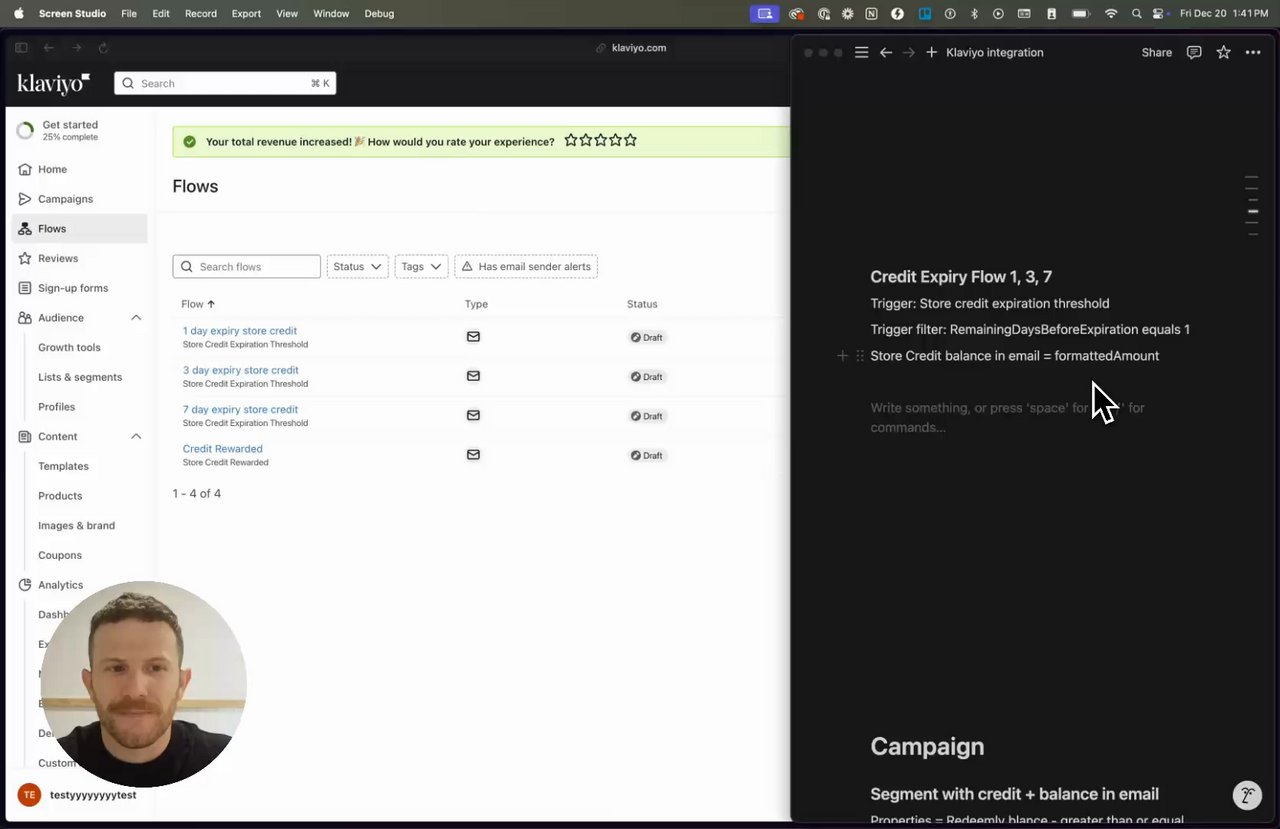Click the Klaviyo global Search box
This screenshot has height=829, width=1280.
tap(225, 84)
